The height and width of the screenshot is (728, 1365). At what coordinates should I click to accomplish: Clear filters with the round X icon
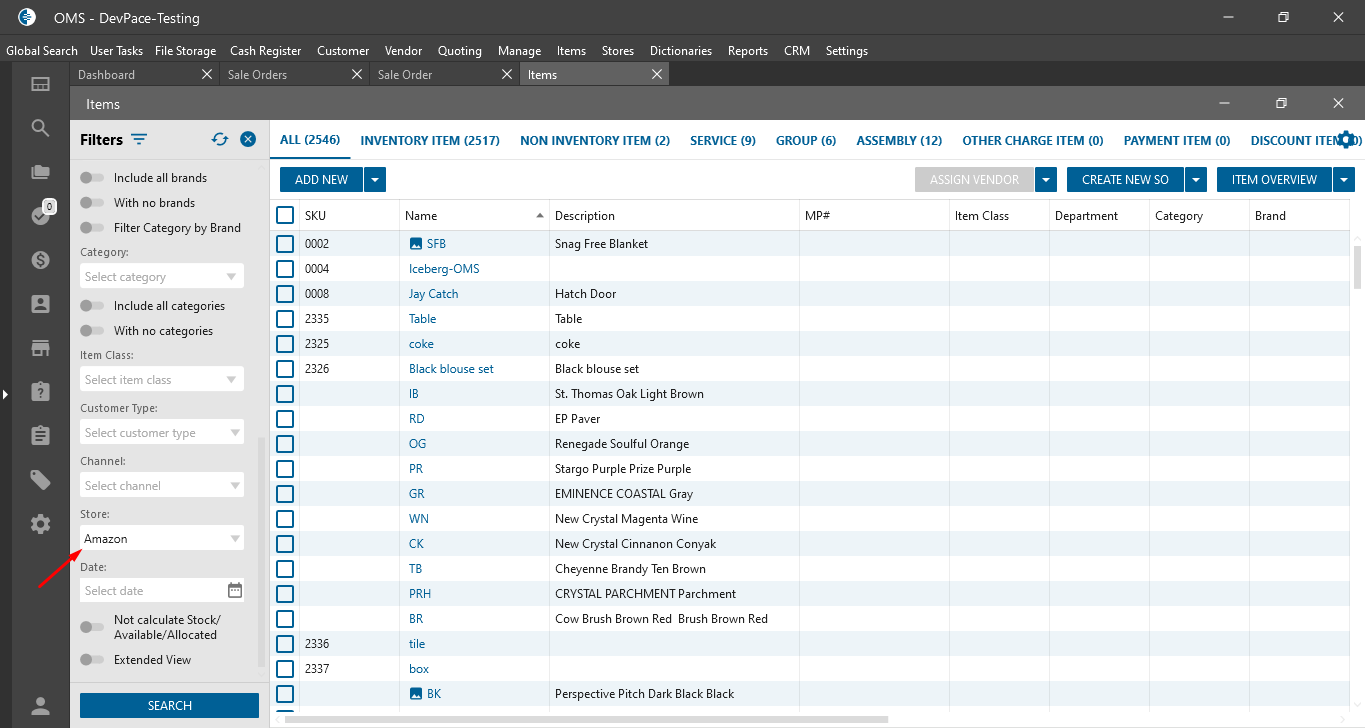click(248, 140)
